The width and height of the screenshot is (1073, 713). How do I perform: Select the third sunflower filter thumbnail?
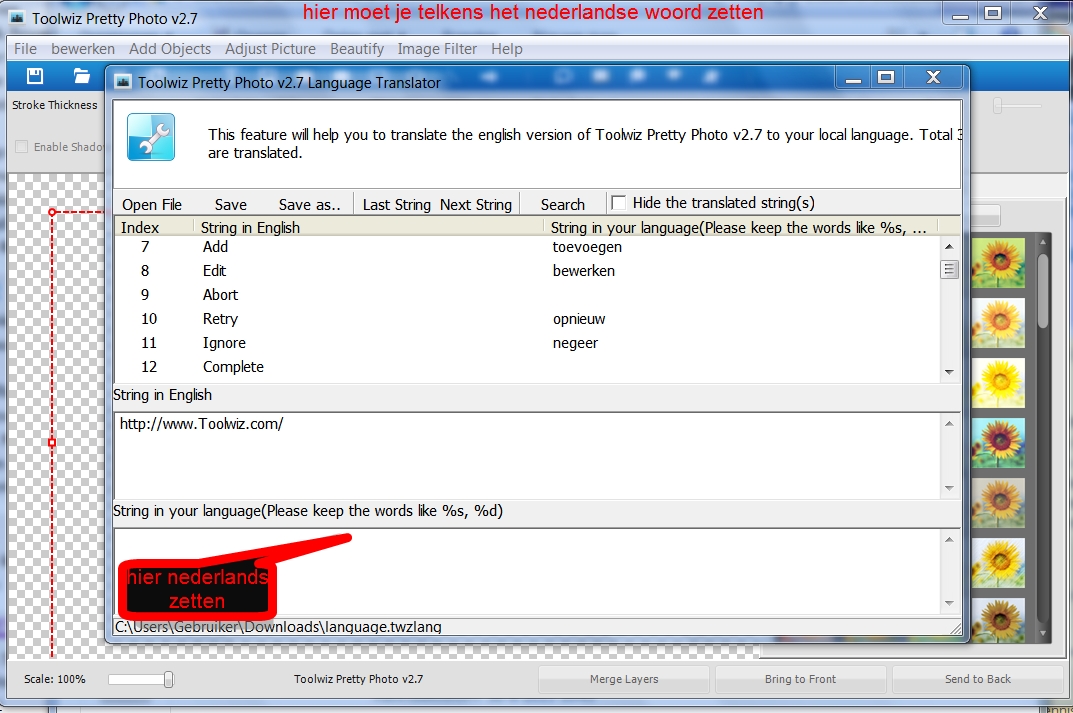tap(998, 383)
